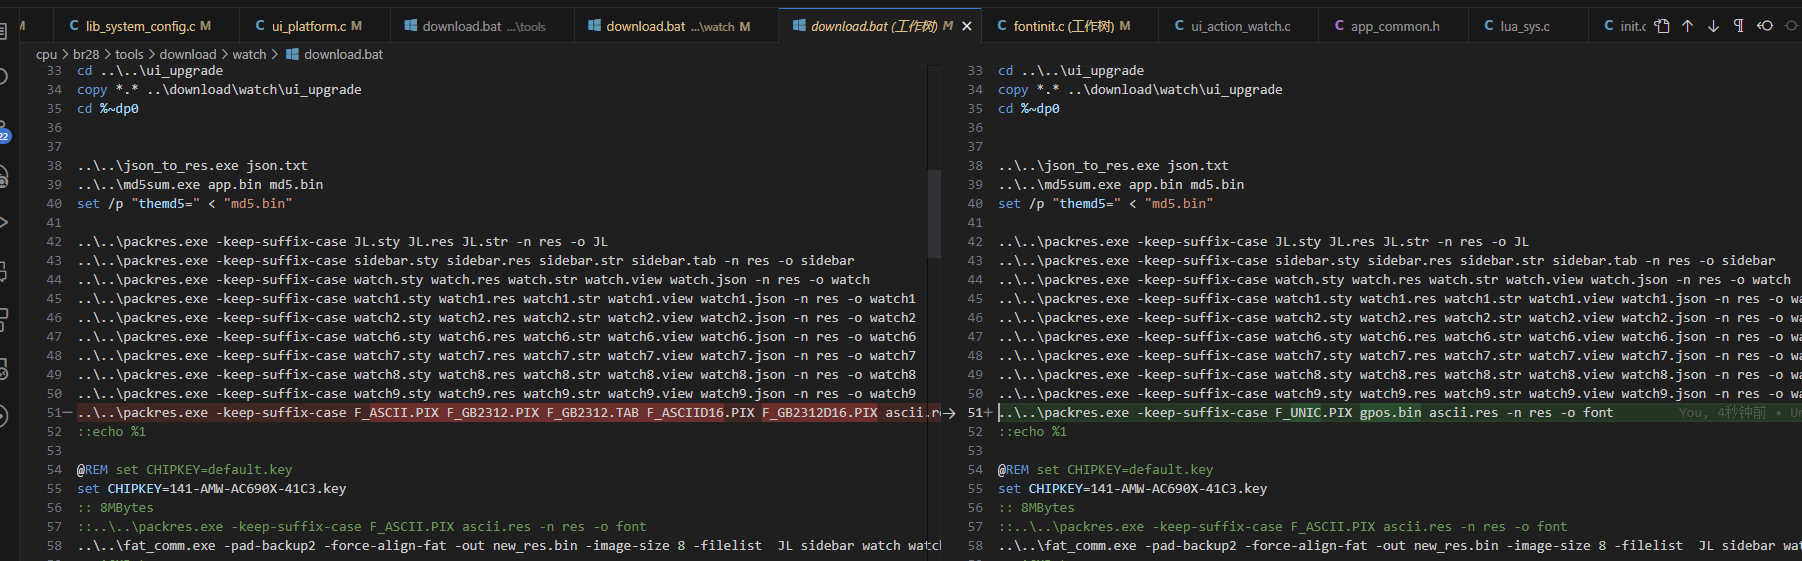
Task: Click F_UNIC.PIX in right pane line 51
Action: click(1313, 412)
